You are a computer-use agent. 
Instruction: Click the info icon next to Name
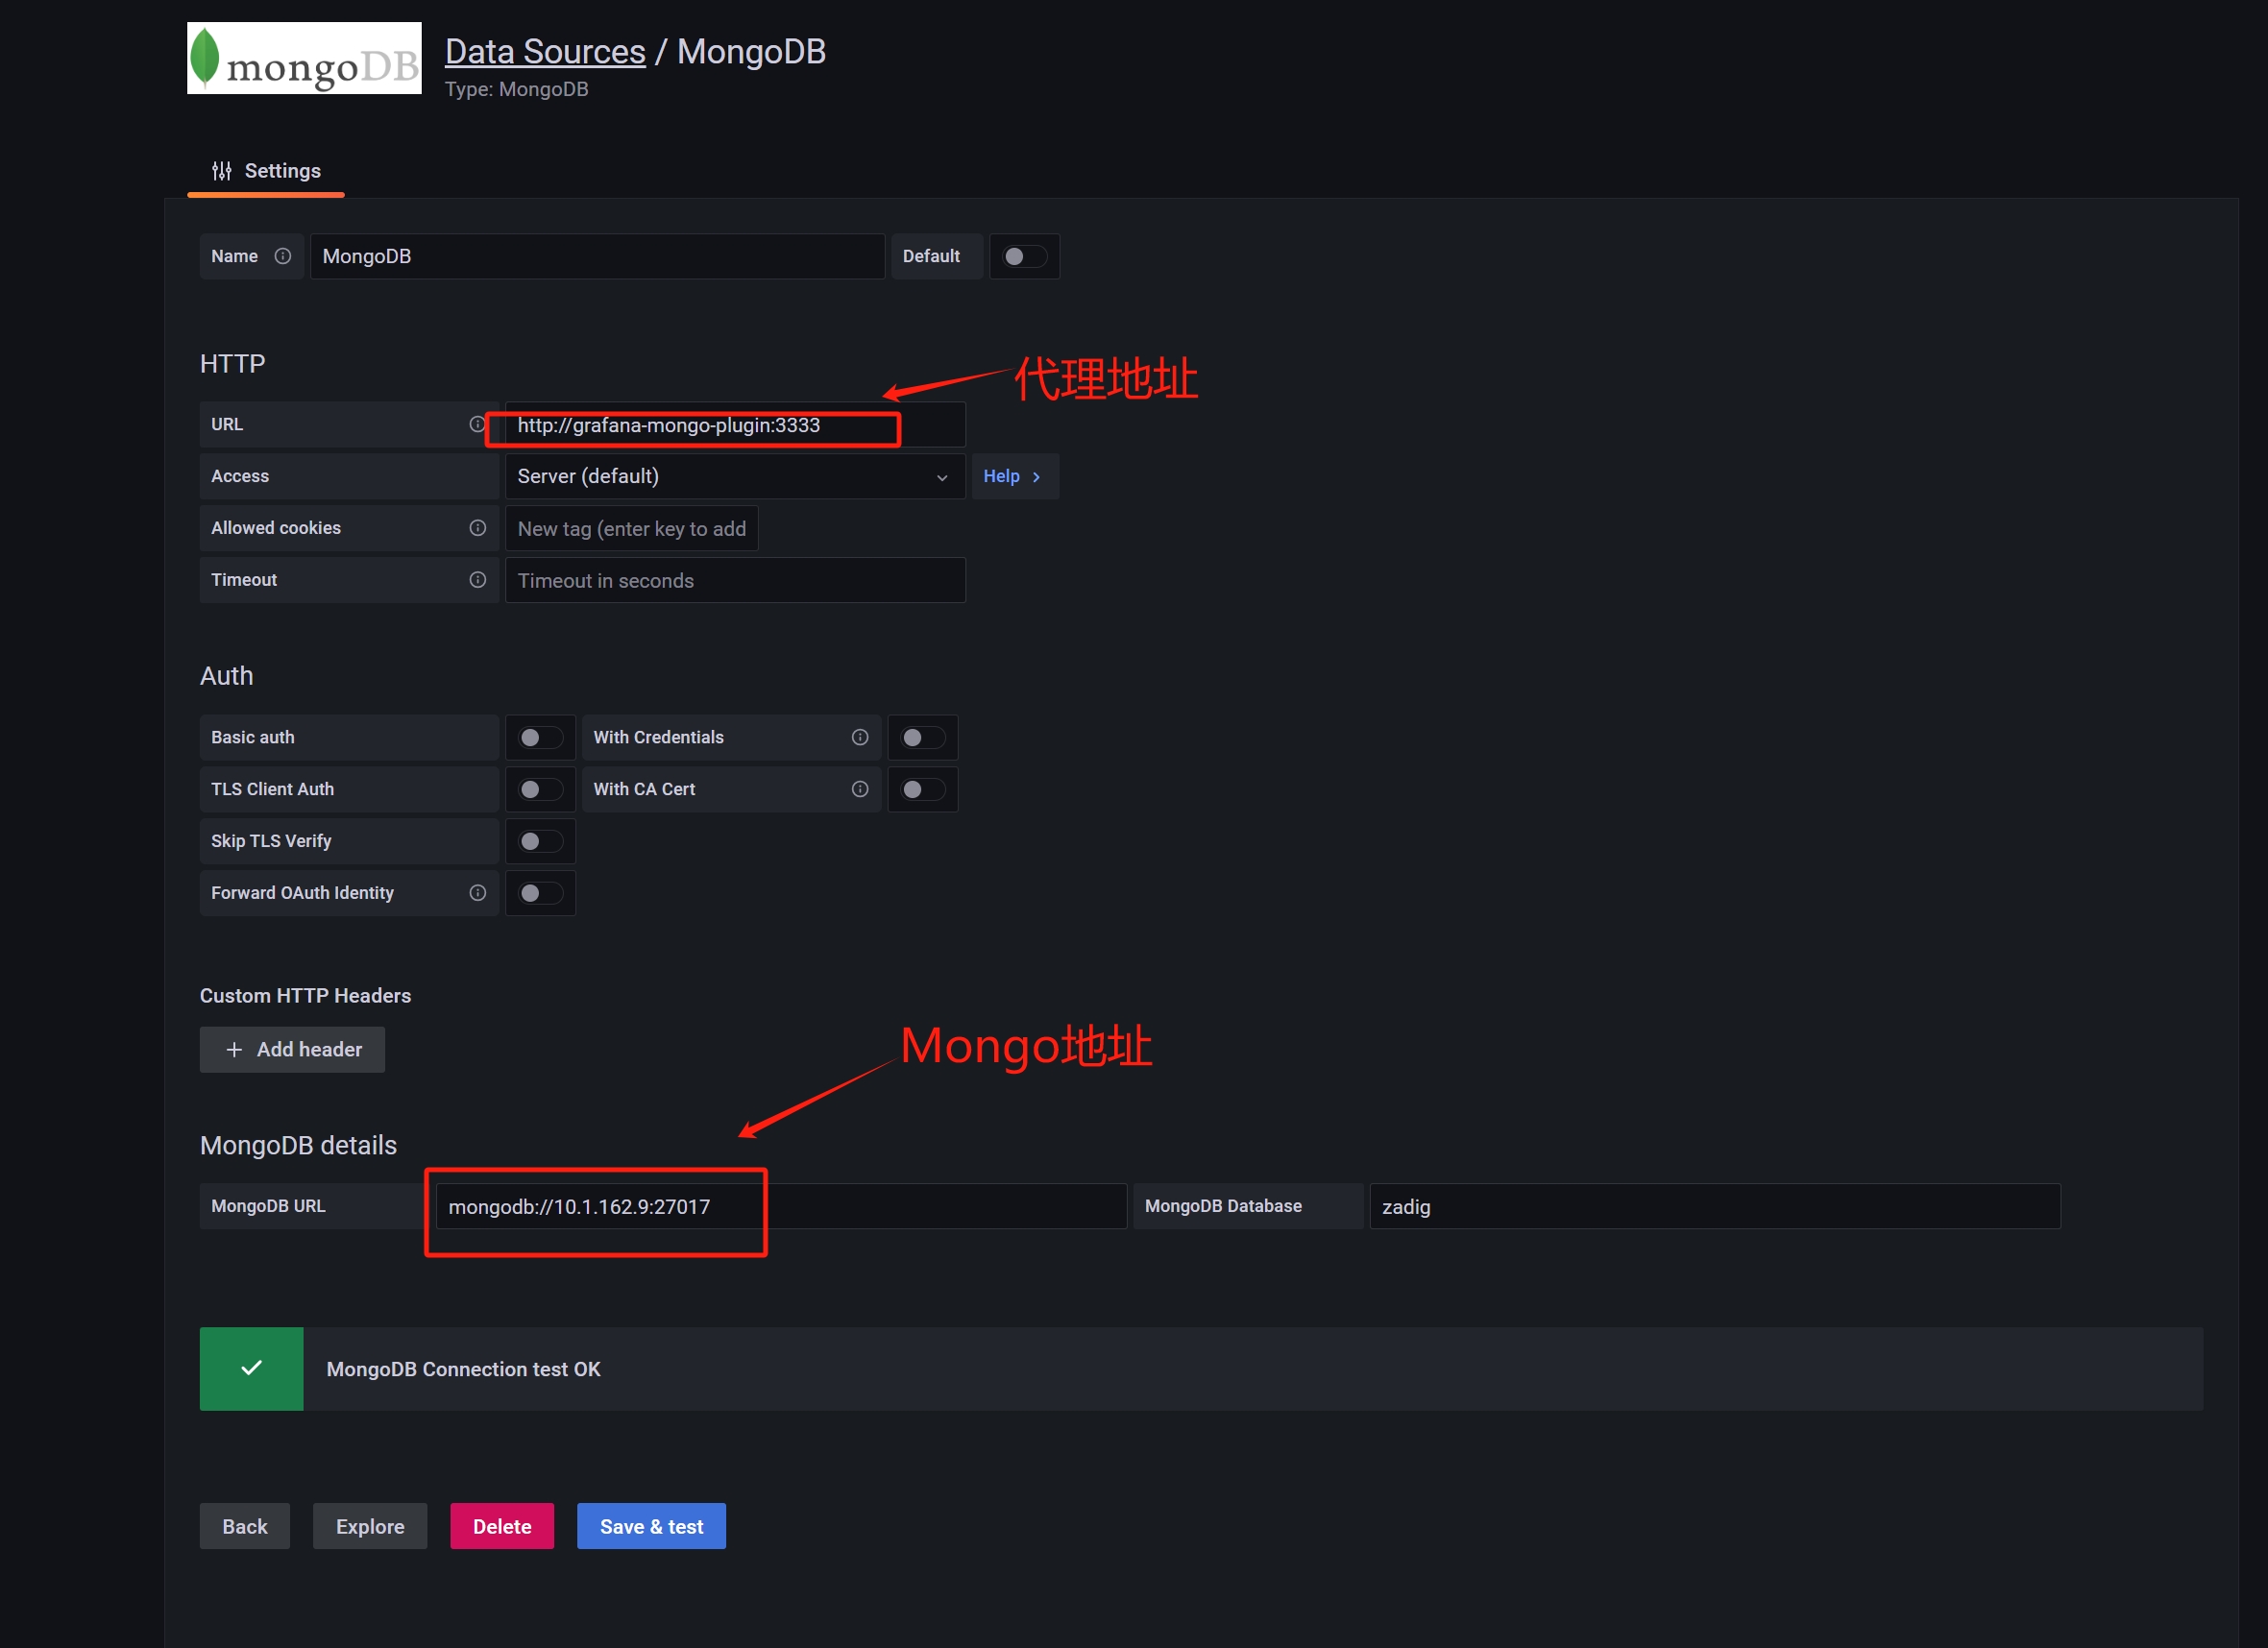coord(283,256)
